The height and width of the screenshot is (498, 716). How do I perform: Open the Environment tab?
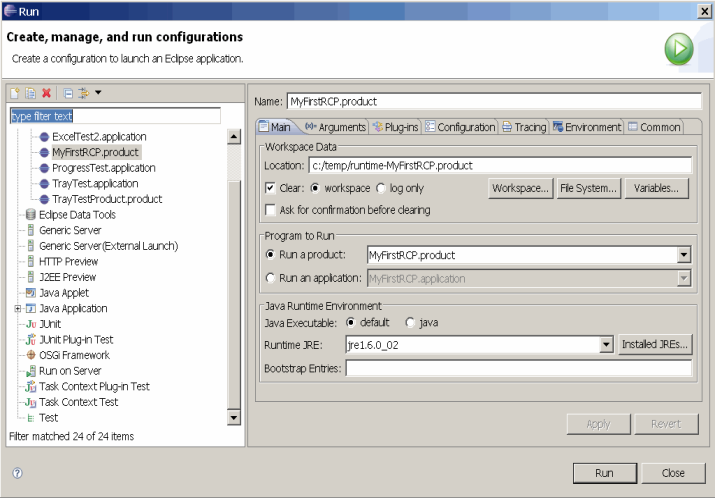[587, 127]
